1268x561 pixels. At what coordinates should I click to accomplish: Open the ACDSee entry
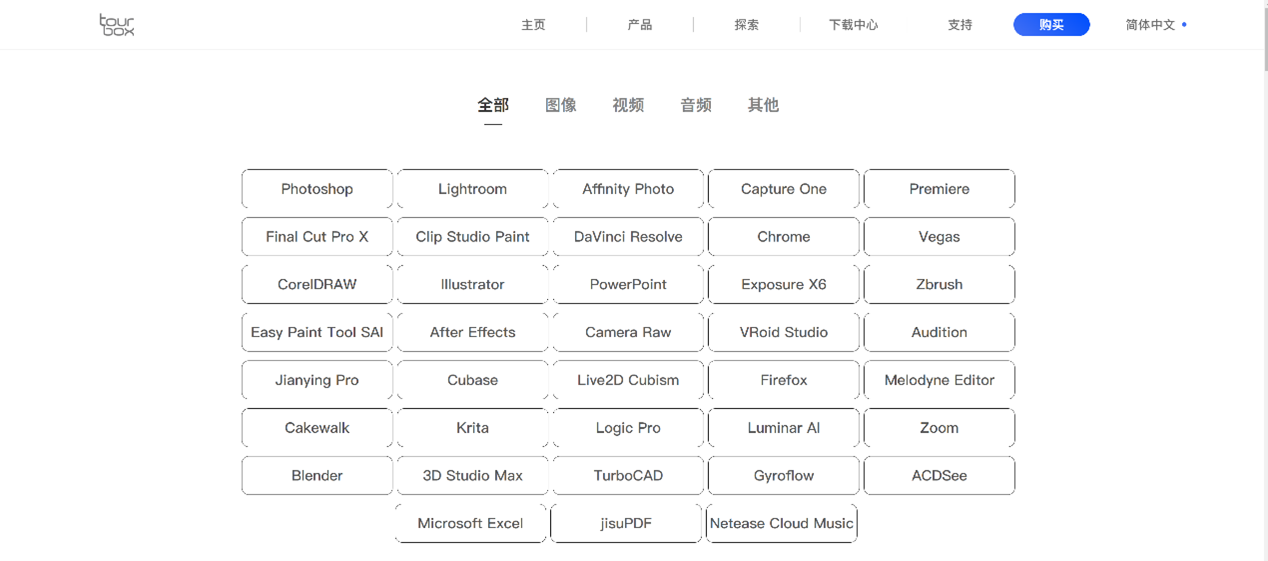click(x=939, y=476)
